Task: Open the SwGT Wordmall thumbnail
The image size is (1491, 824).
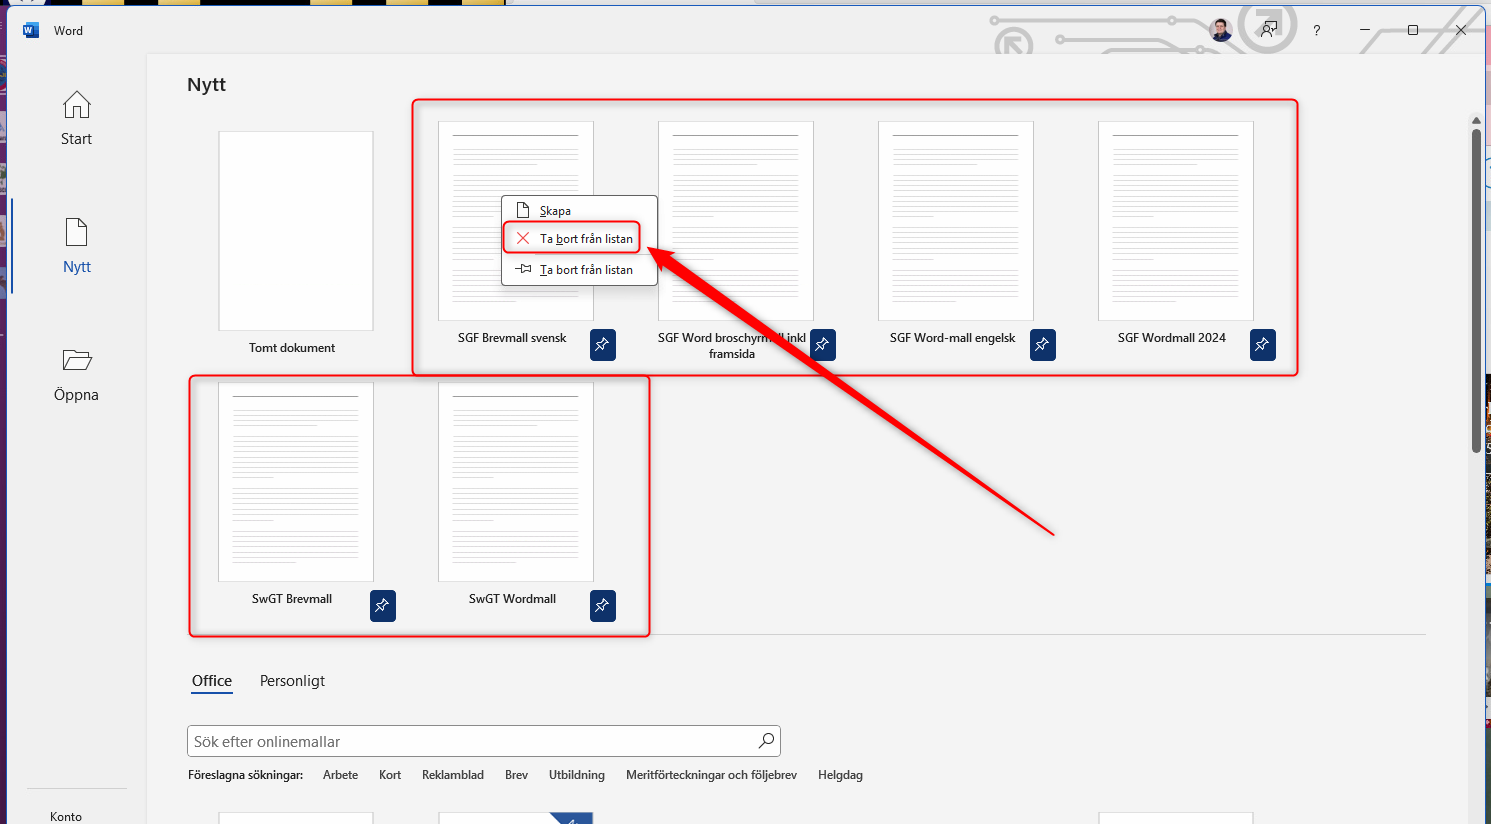Action: [516, 482]
